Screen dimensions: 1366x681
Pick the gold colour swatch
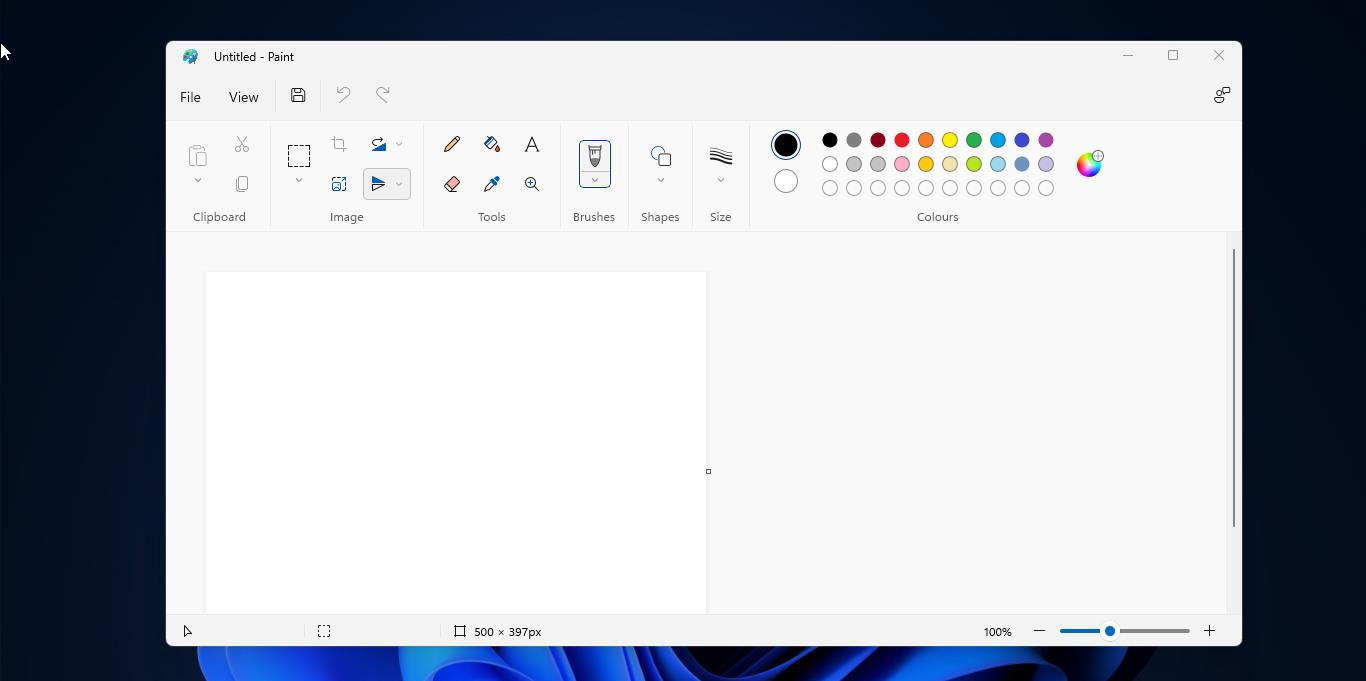tap(926, 164)
